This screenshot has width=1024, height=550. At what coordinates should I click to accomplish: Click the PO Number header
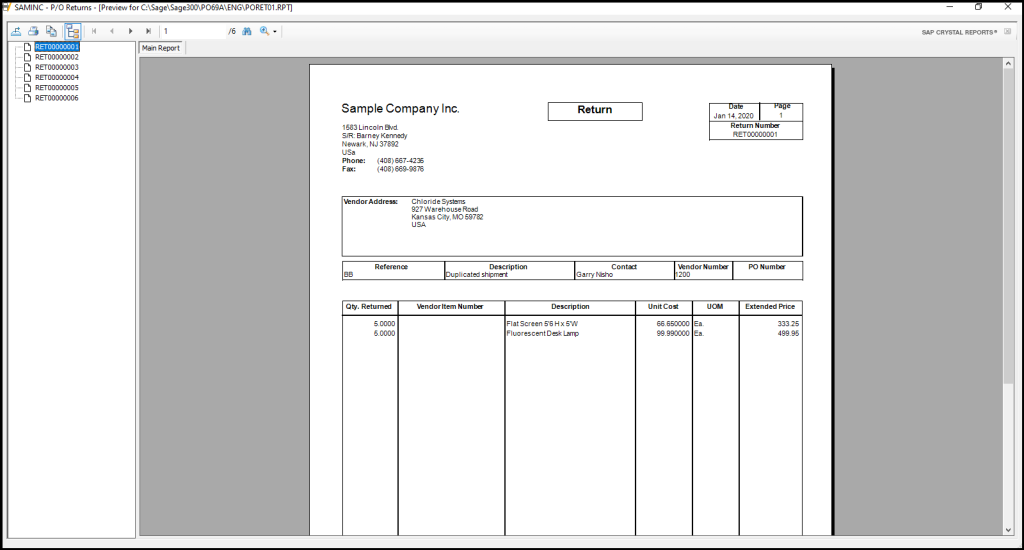[x=767, y=267]
